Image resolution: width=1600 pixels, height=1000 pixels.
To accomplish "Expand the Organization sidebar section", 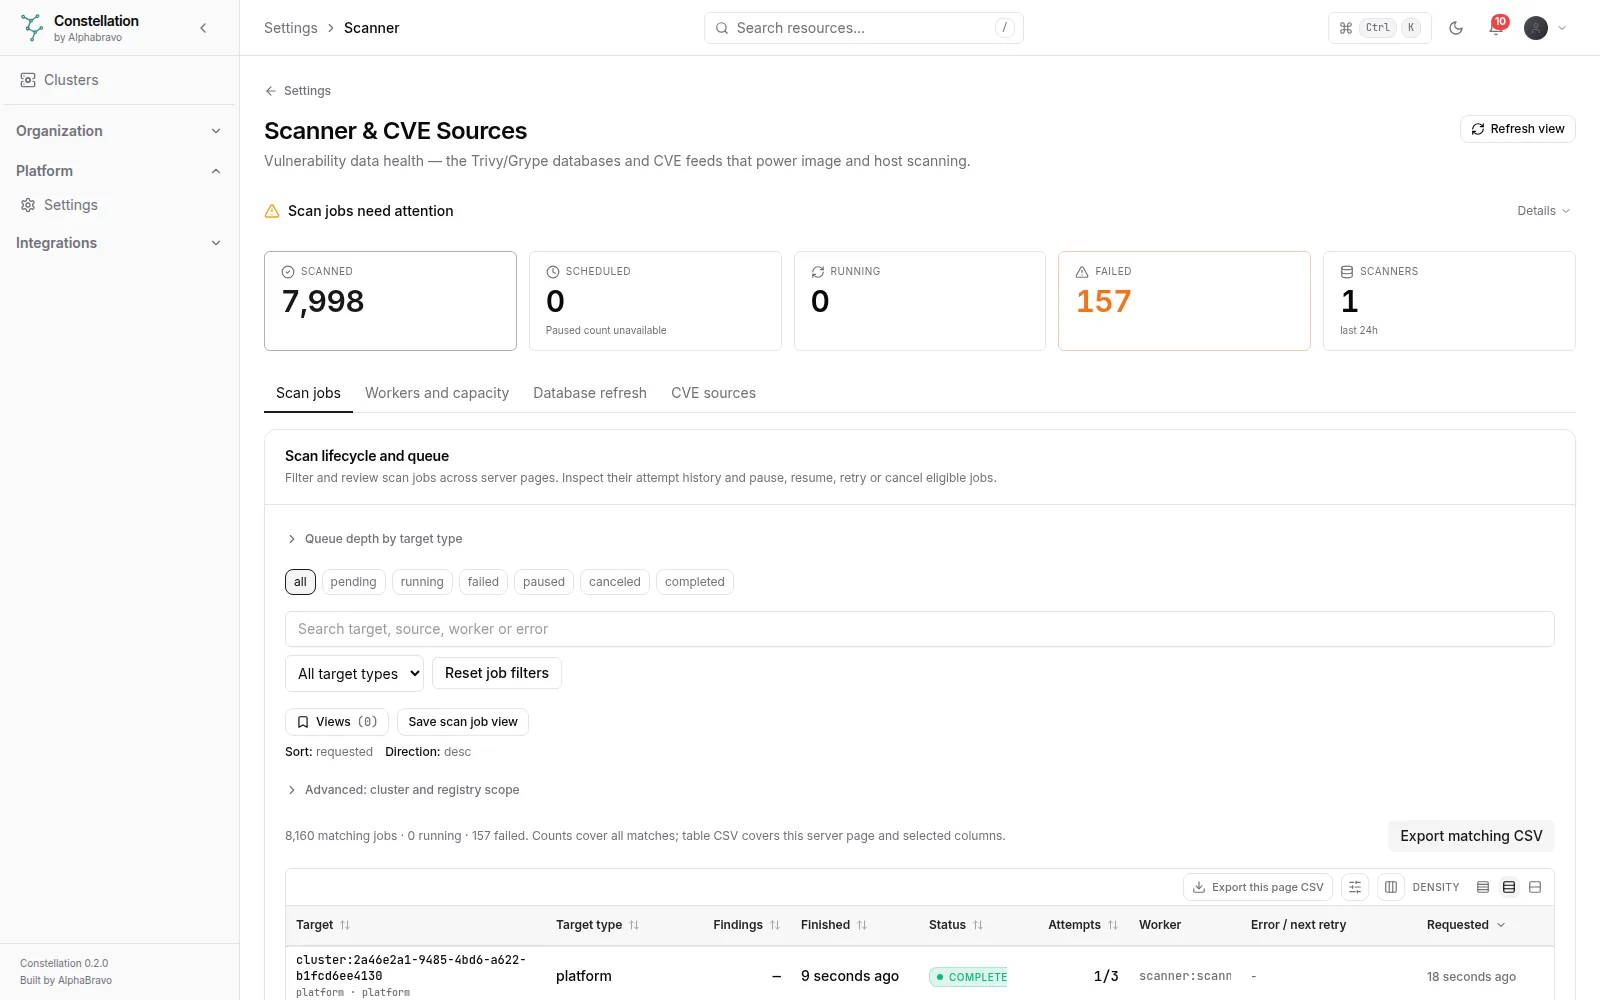I will click(x=119, y=131).
